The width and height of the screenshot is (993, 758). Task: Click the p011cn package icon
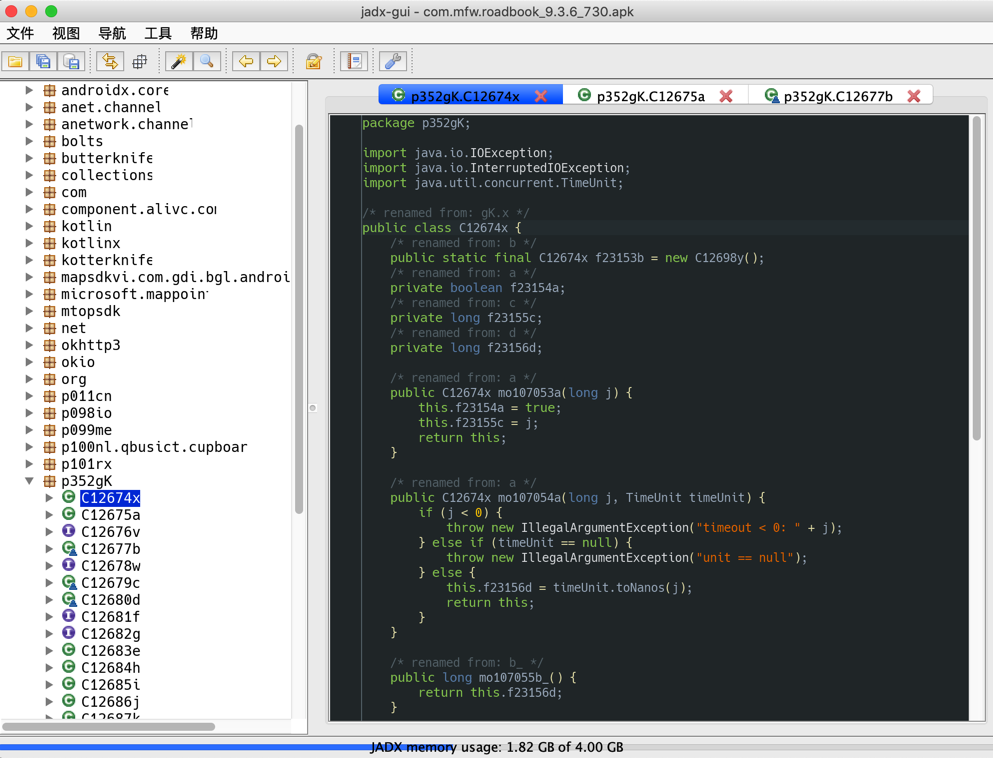tap(49, 396)
